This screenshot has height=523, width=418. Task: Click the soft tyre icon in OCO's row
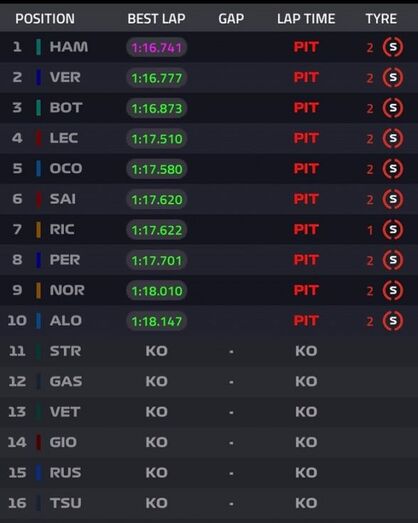[393, 168]
